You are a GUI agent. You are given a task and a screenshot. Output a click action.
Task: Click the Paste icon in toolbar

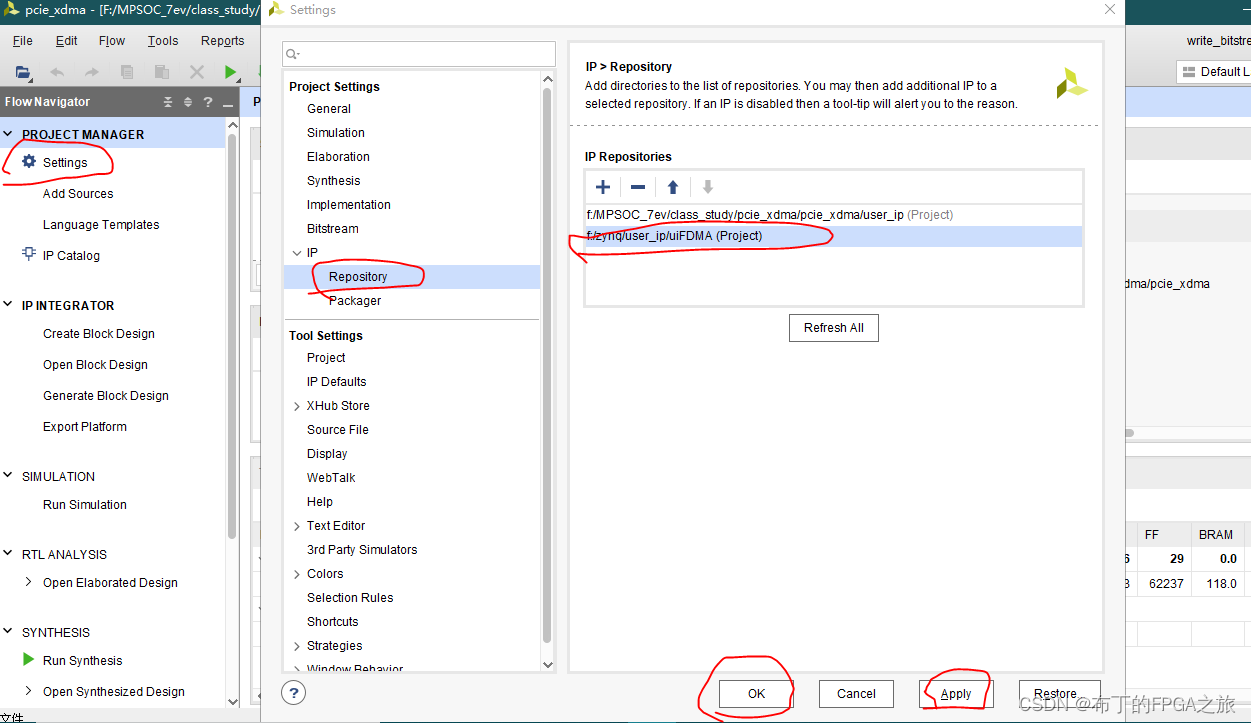coord(161,72)
